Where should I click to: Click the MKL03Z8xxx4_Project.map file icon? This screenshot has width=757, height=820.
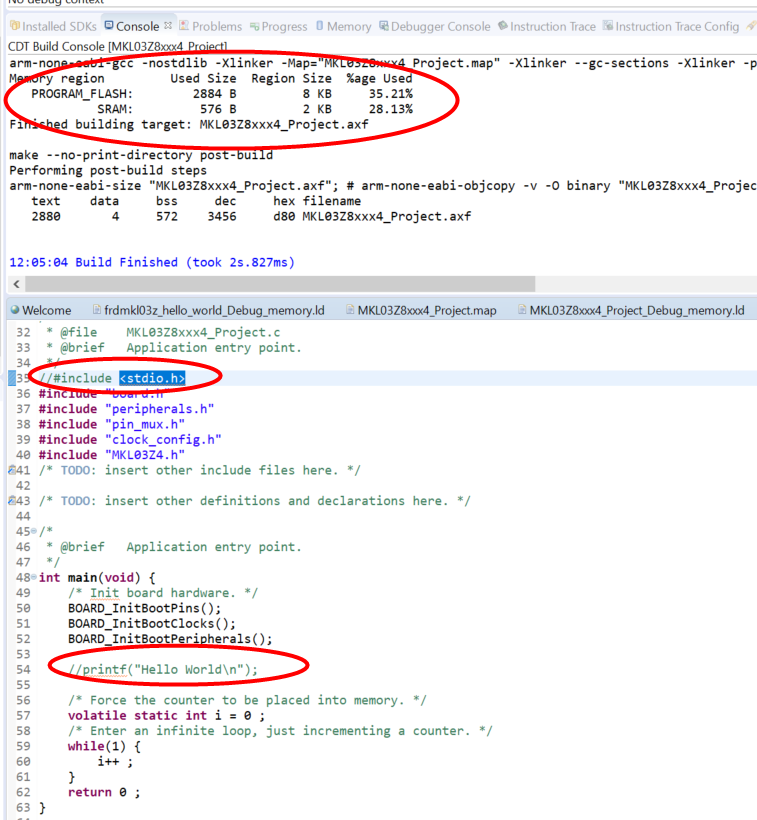tap(350, 310)
